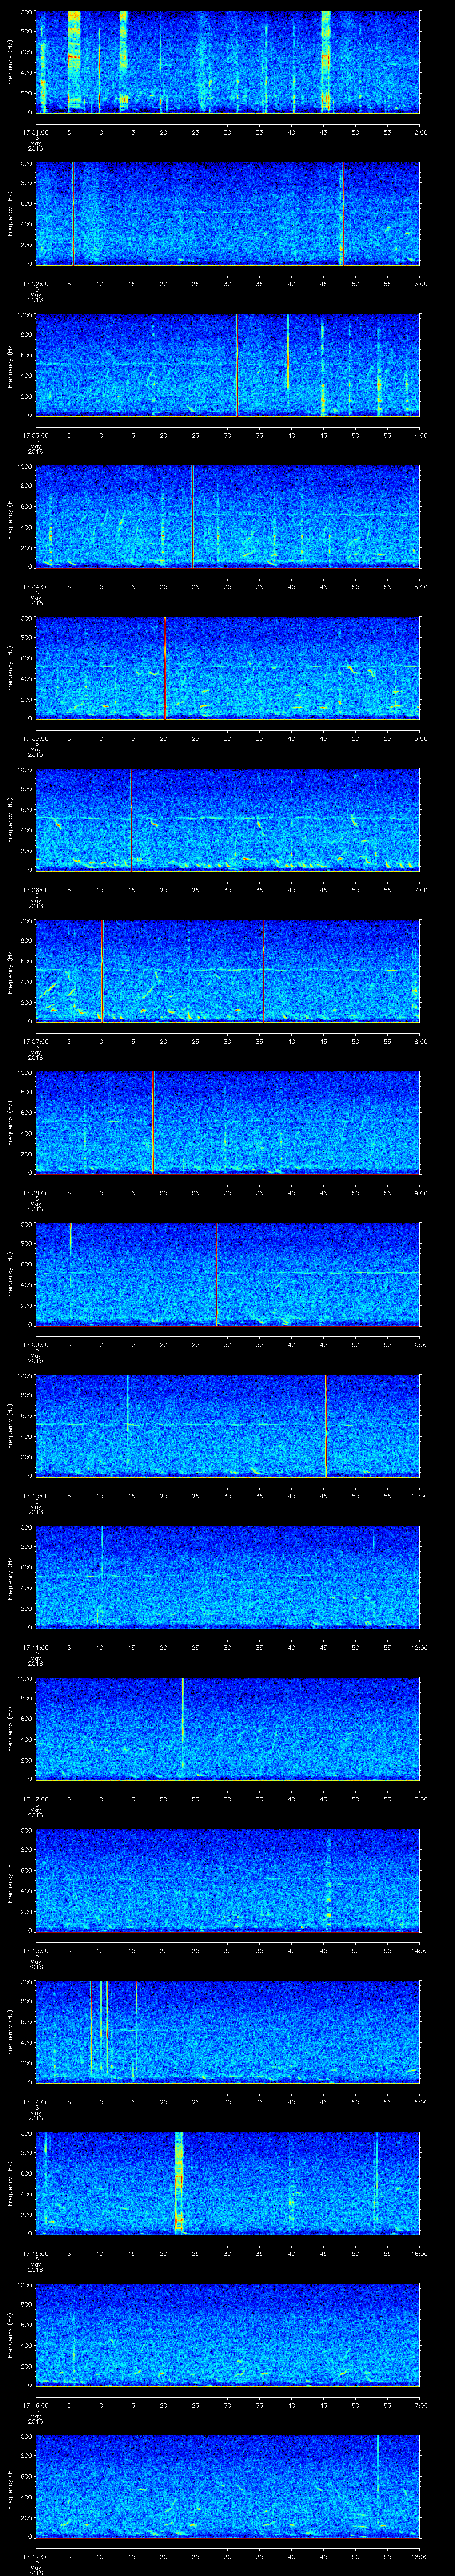Viewport: 455px width, 2576px height.
Task: Select the line near 39s in 17:03 panel
Action: pos(288,353)
